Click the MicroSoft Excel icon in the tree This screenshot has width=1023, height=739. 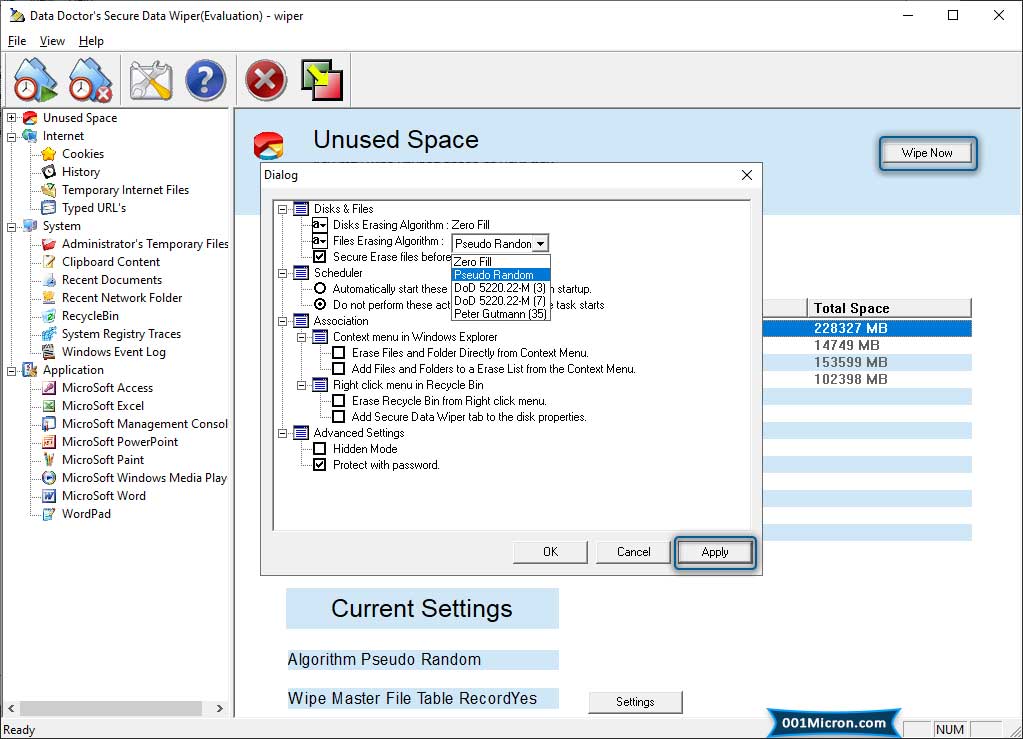pyautogui.click(x=48, y=406)
